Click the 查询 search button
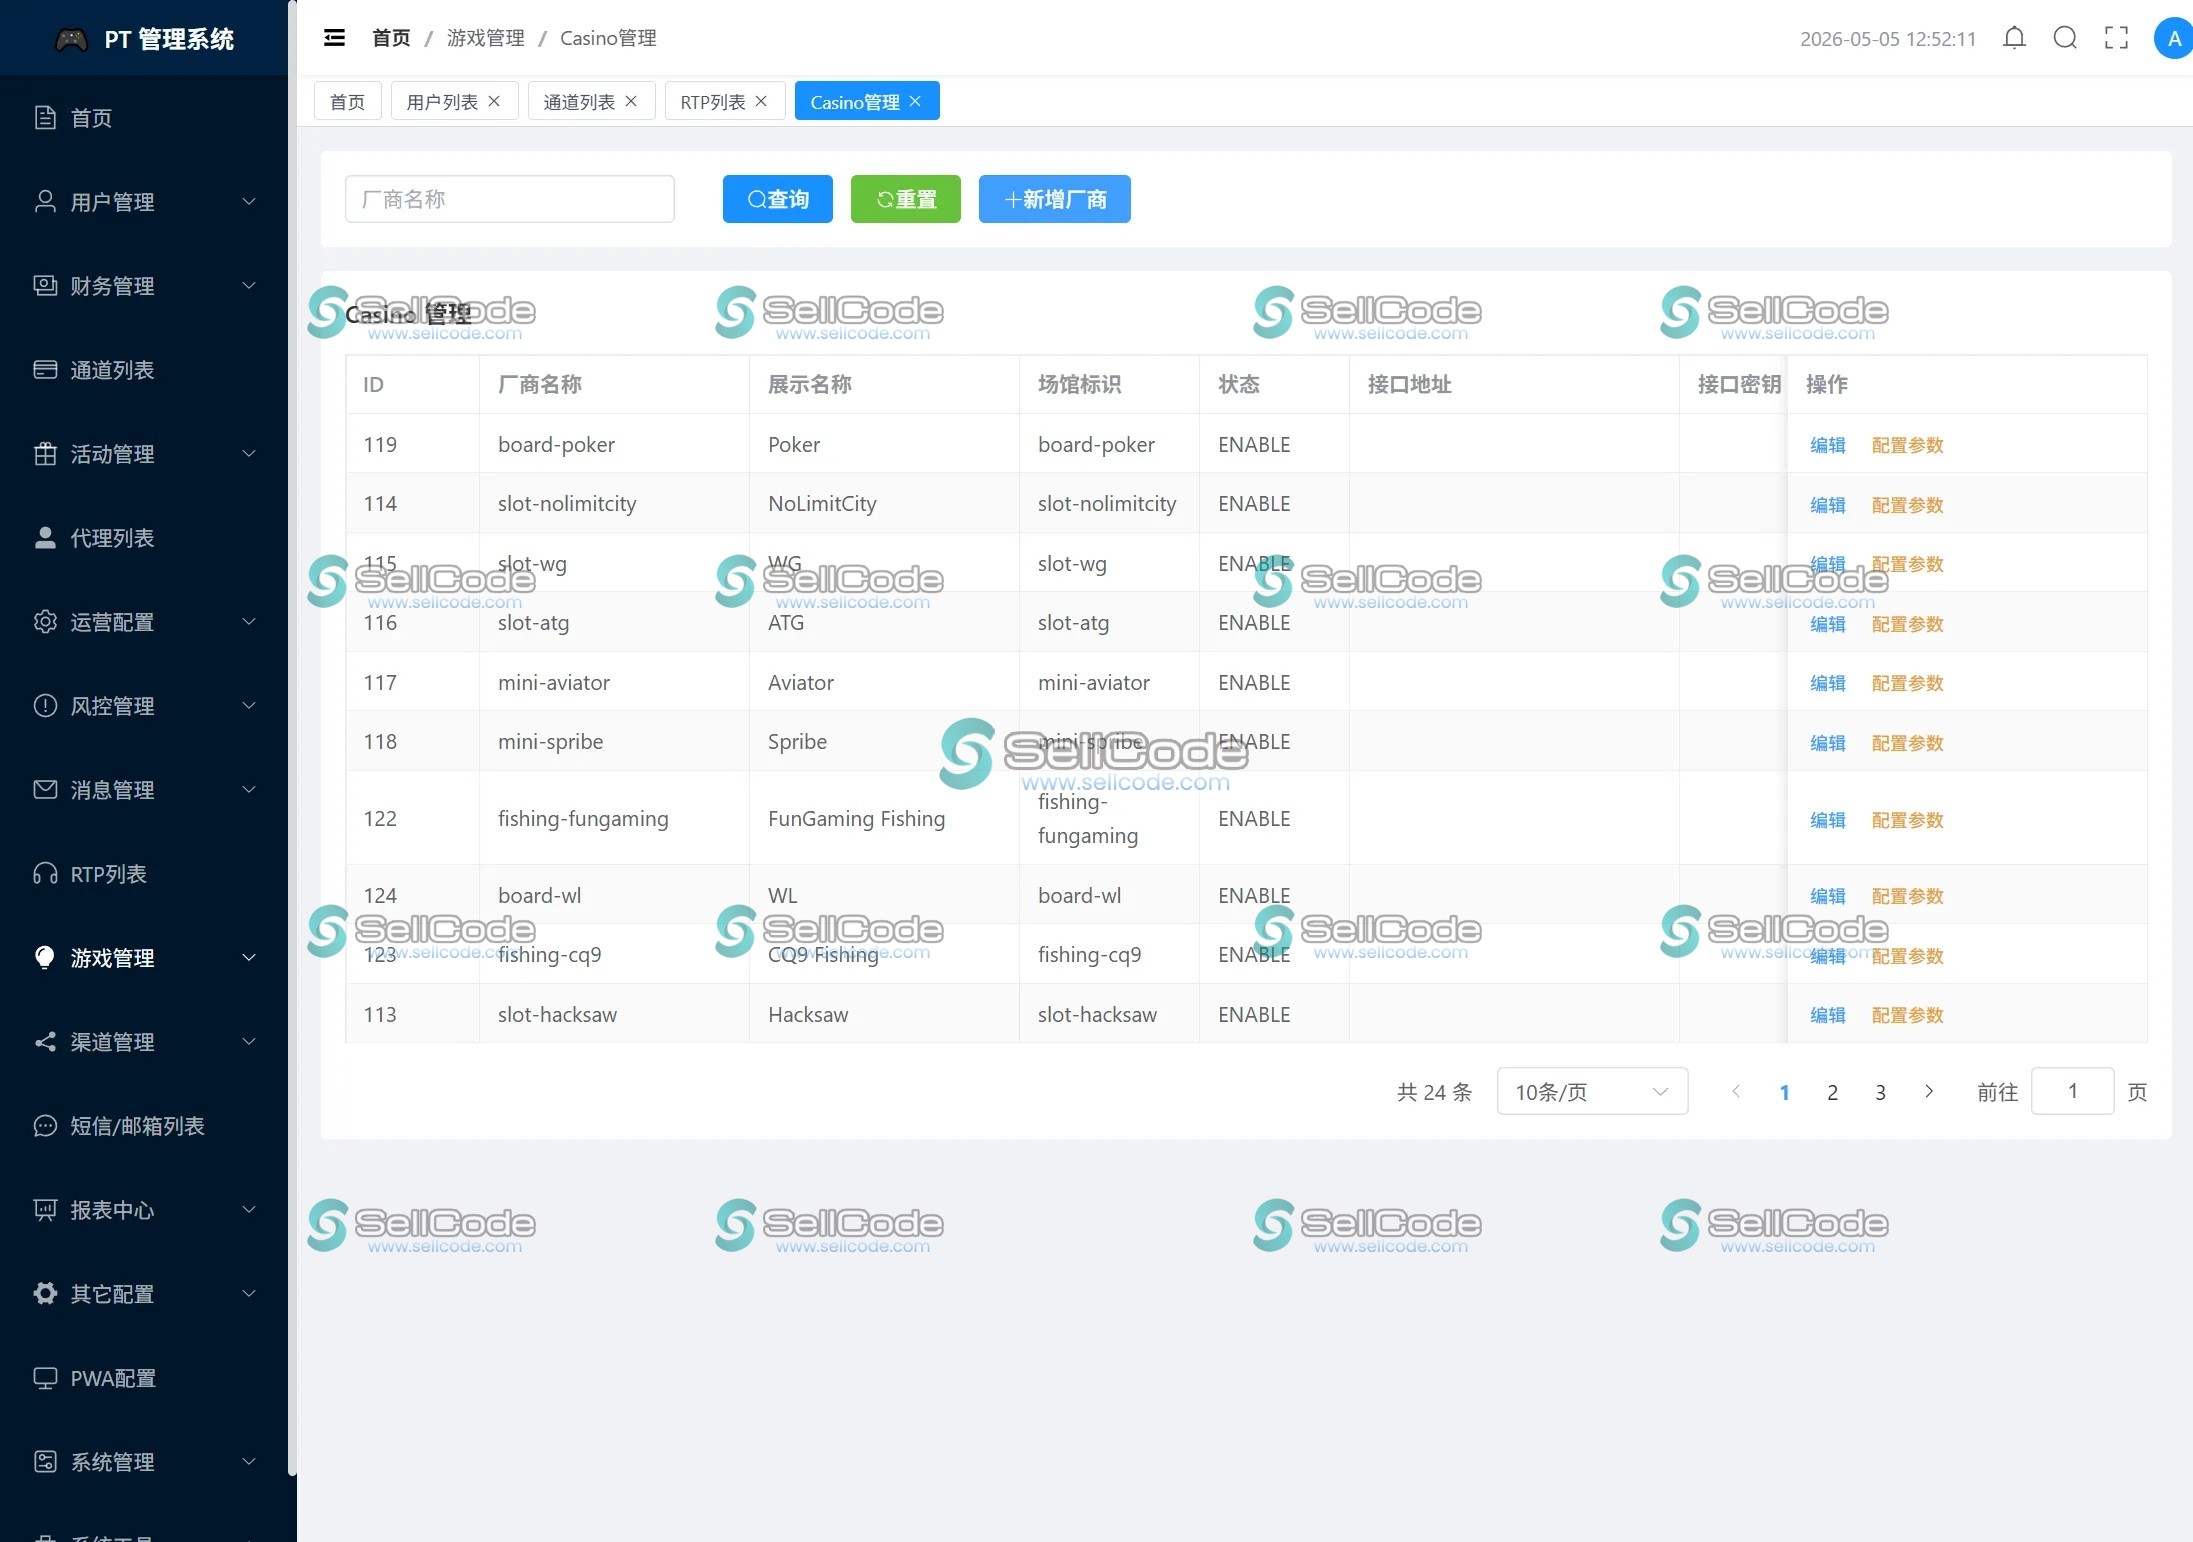 coord(778,199)
